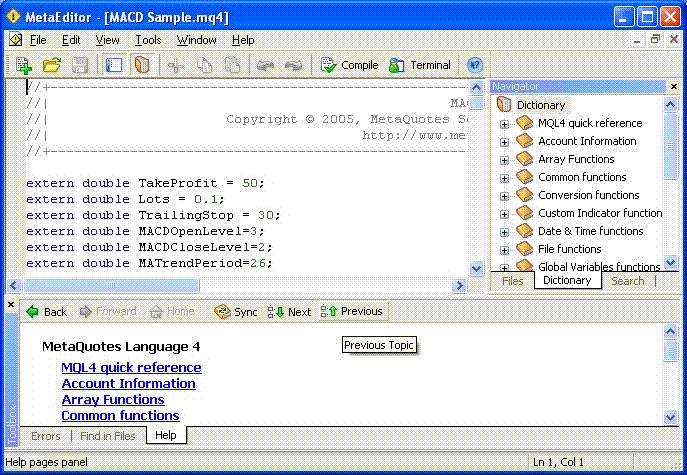Open the Tools menu

148,40
